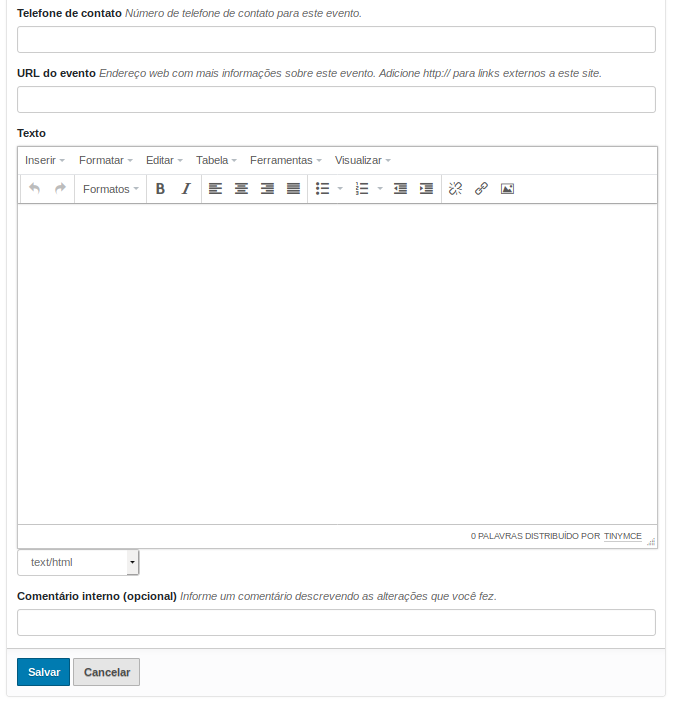Screen dimensions: 674x713
Task: Click the Salvar button
Action: click(x=44, y=672)
